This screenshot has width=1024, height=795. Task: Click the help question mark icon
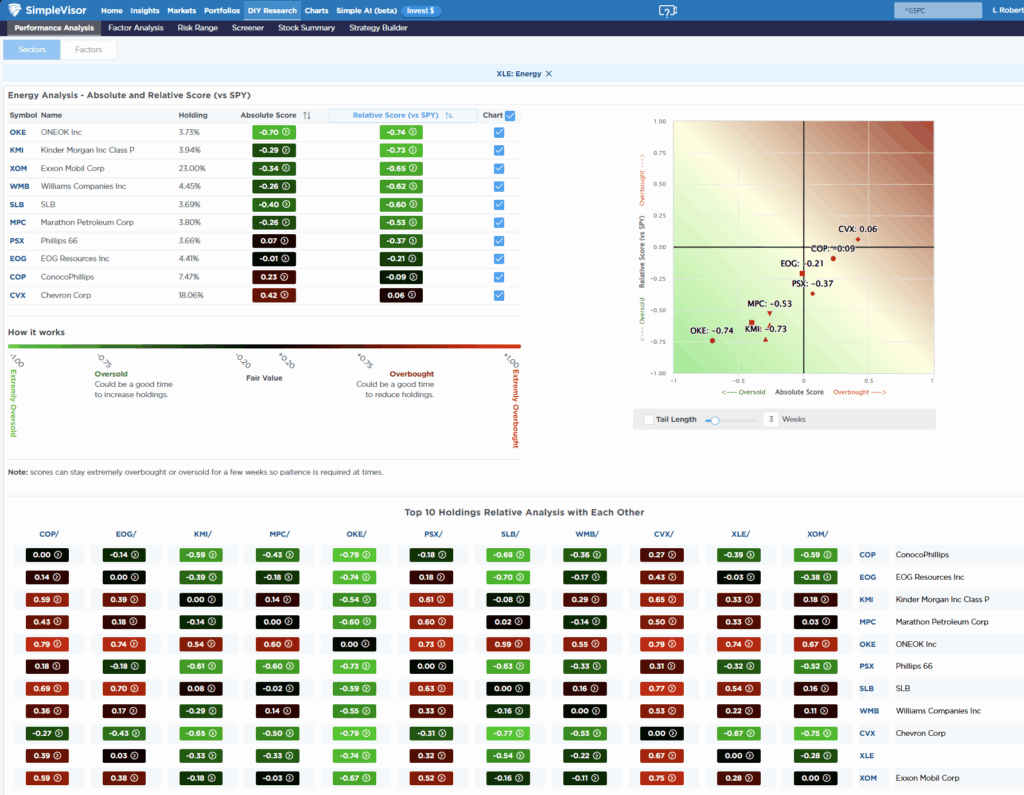point(668,11)
